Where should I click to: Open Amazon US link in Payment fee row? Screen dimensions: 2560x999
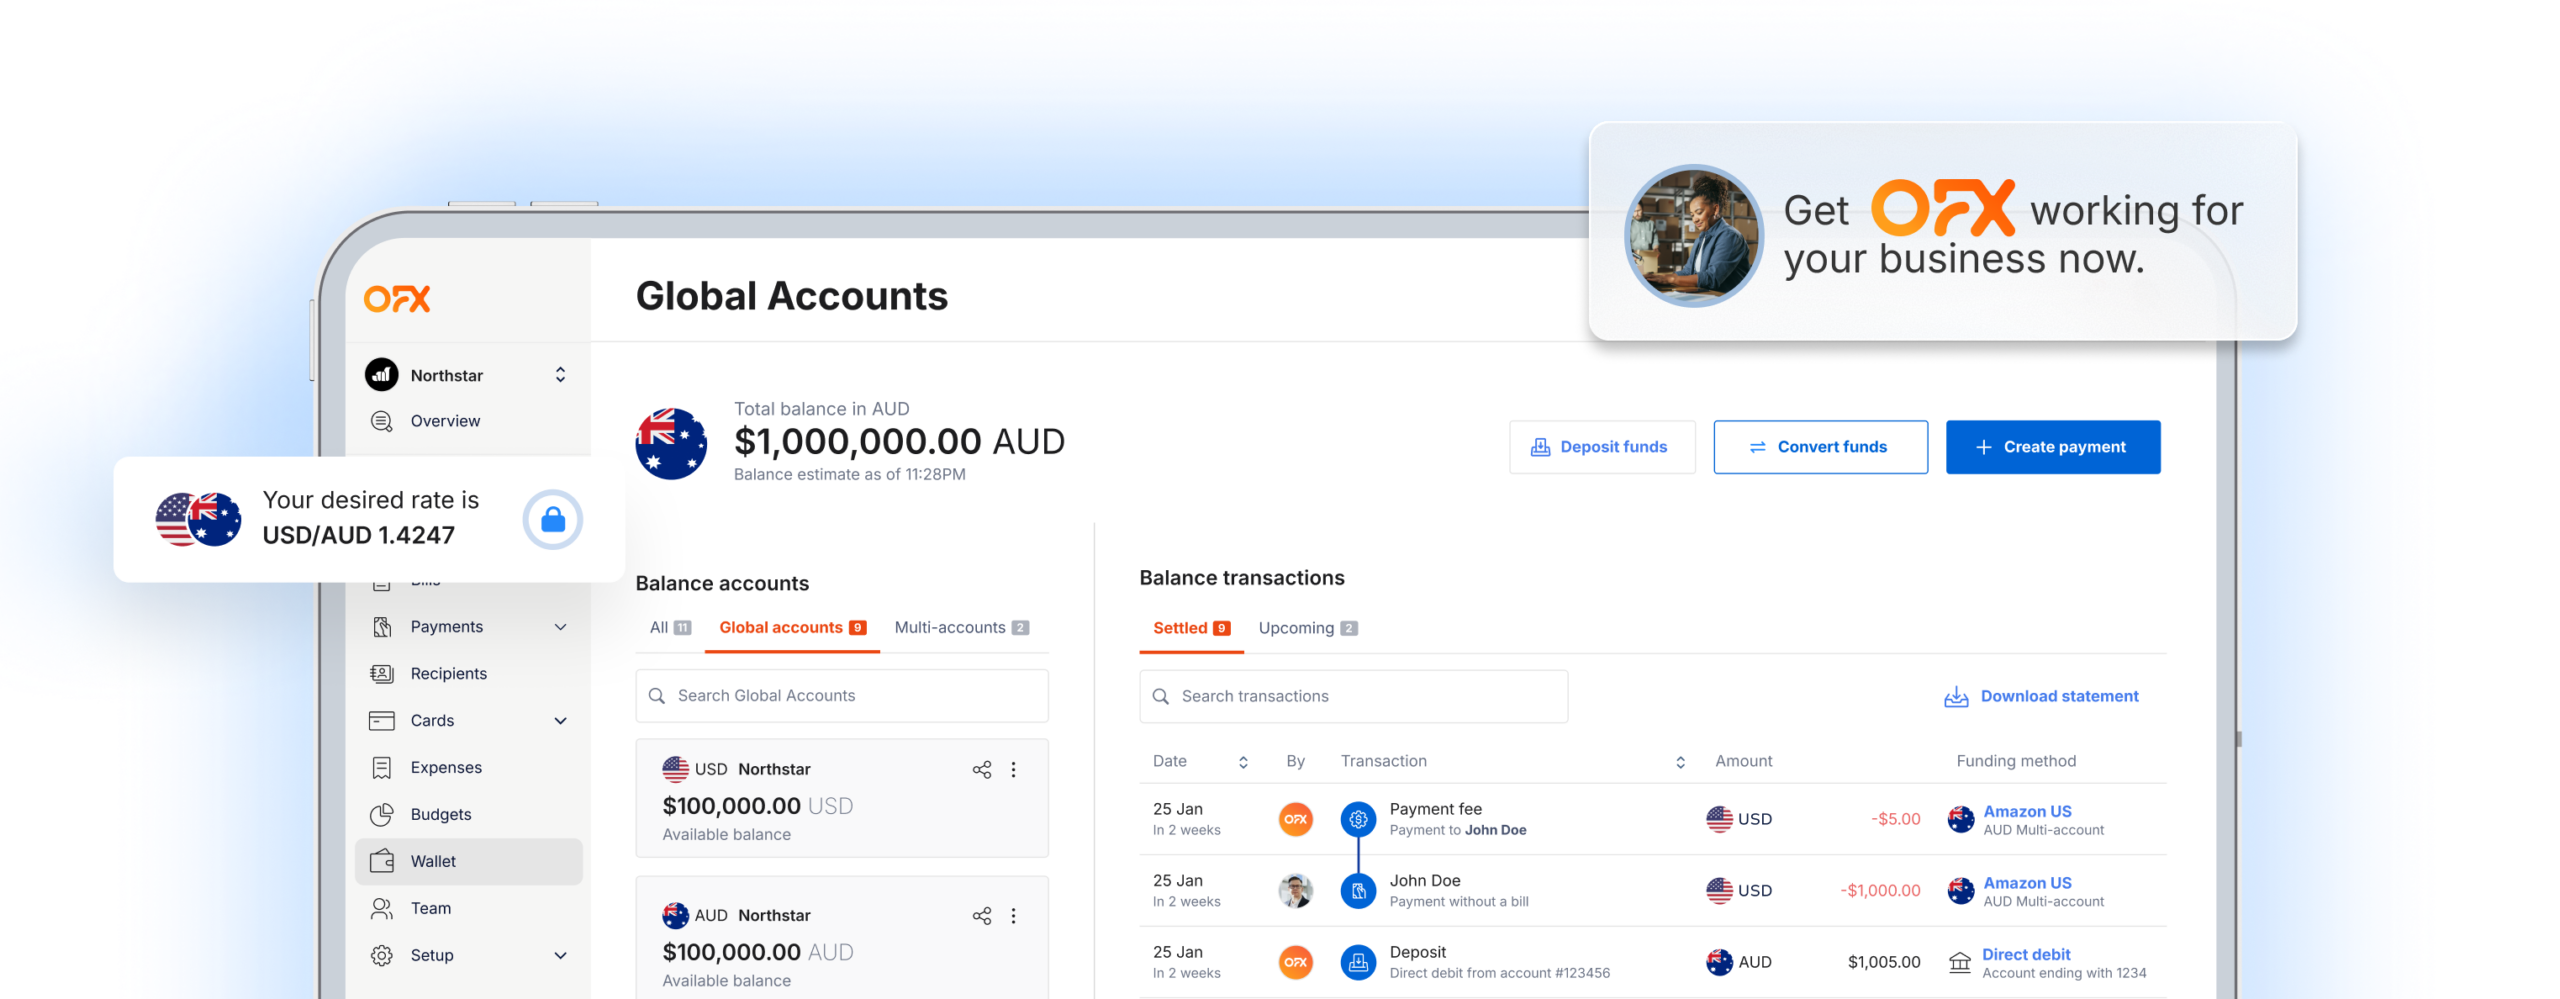[x=2027, y=812]
